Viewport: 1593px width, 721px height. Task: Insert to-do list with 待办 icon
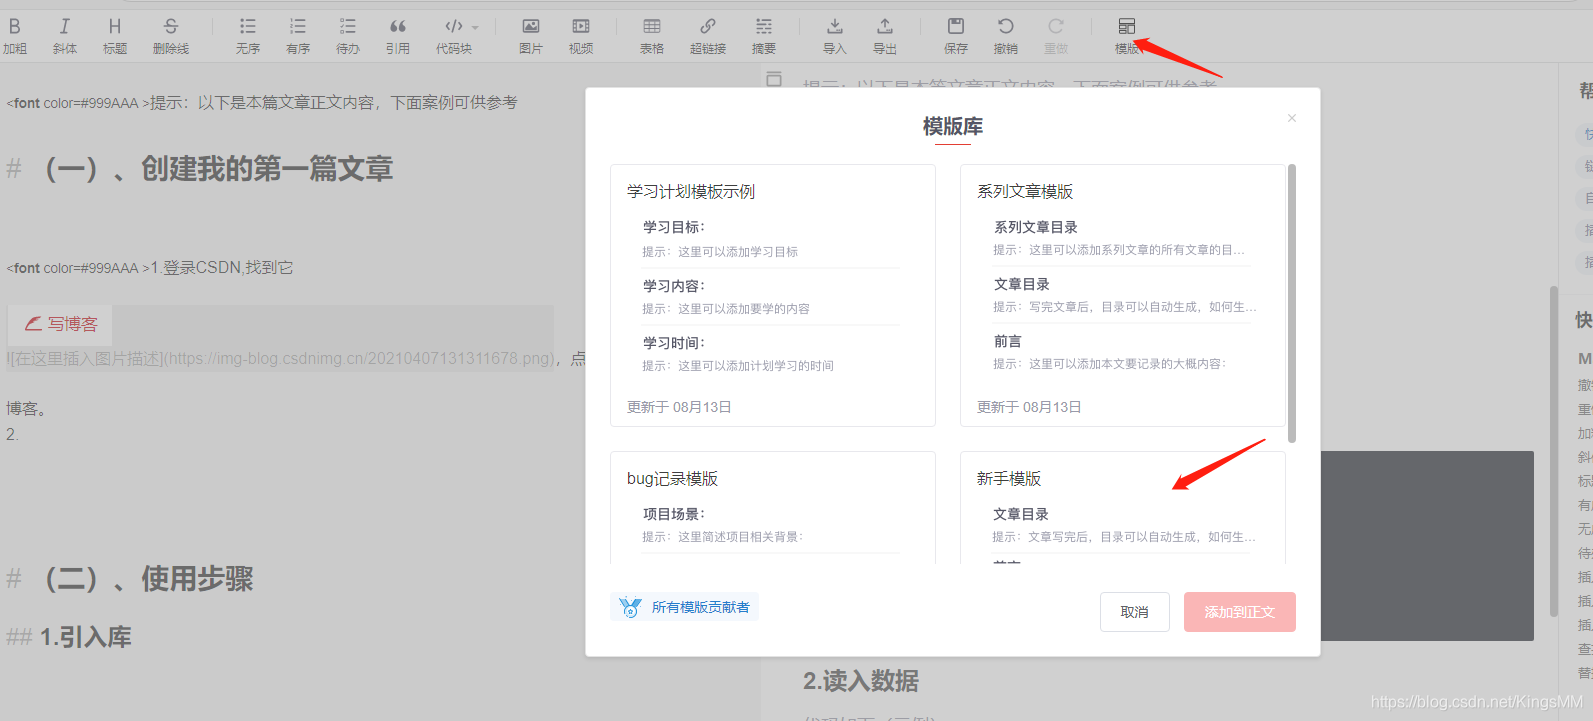[348, 35]
